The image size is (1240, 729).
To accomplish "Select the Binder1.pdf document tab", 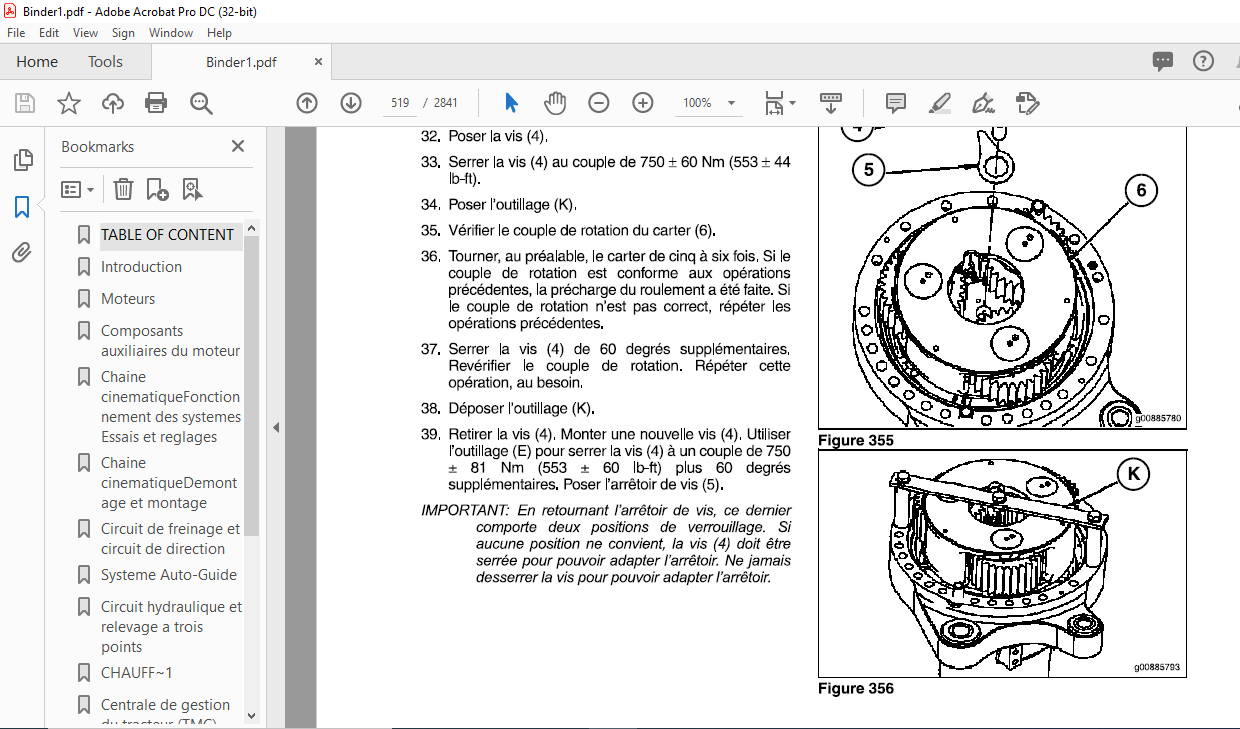I will tap(241, 62).
